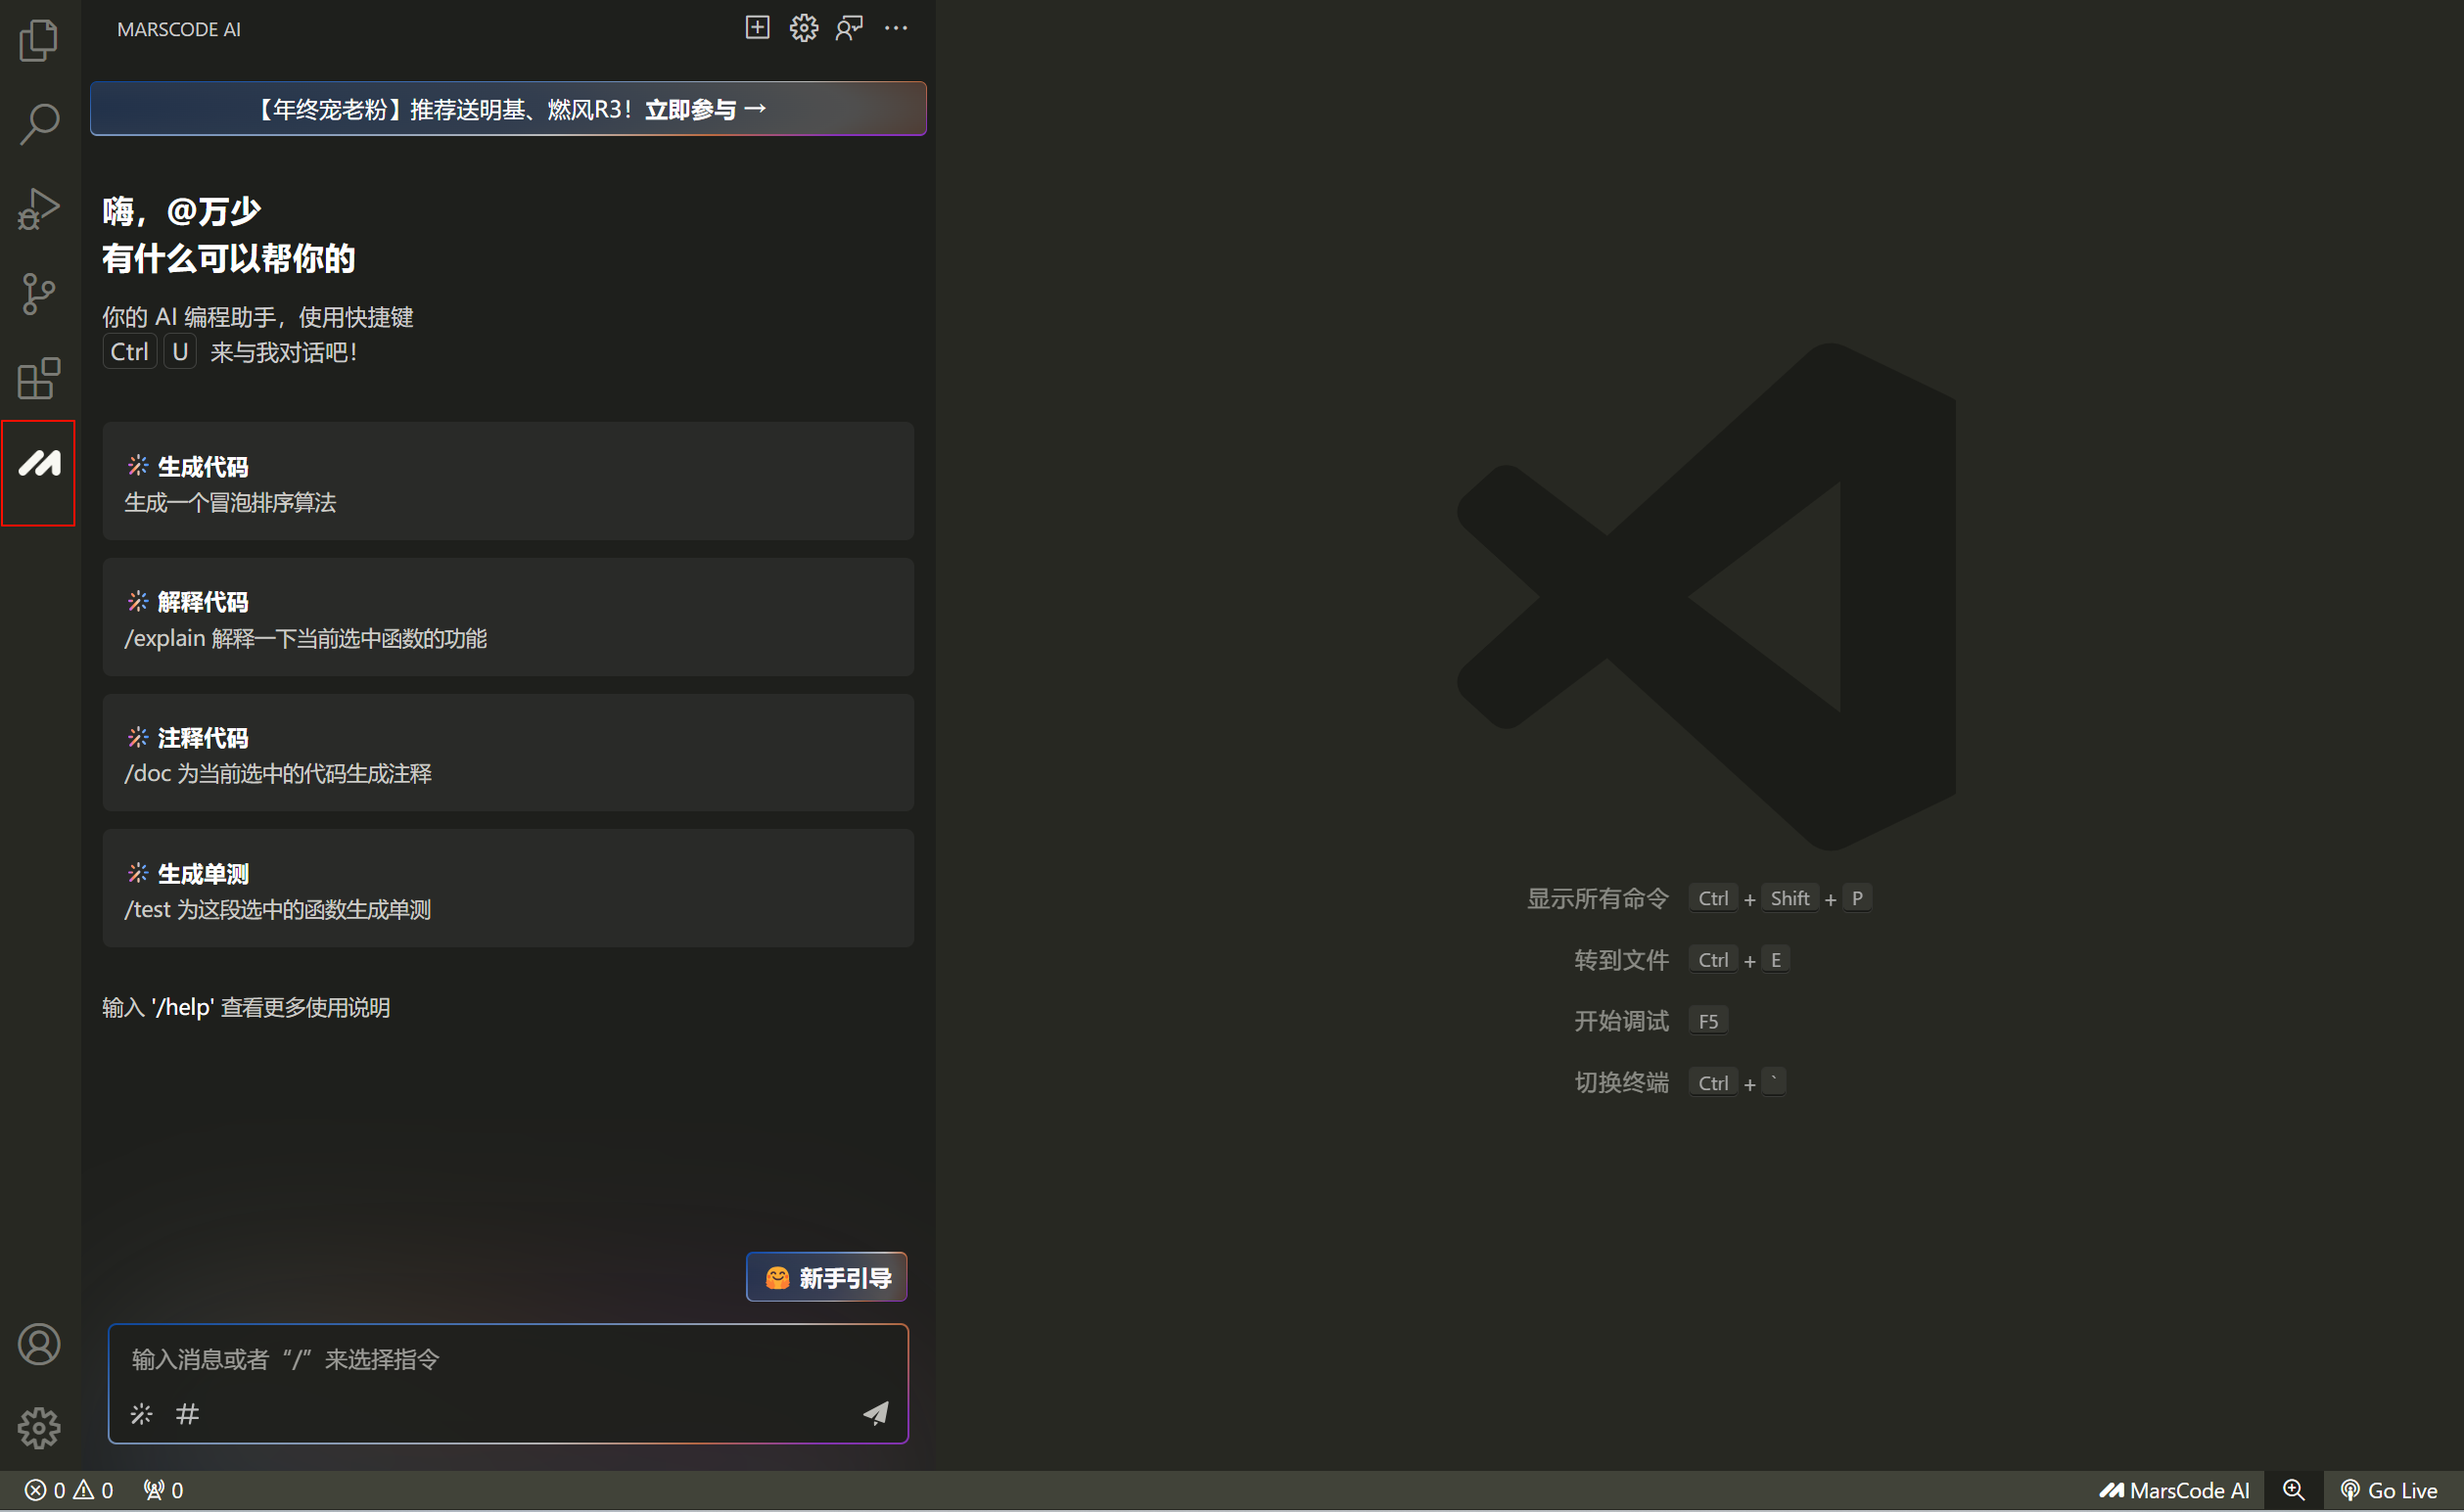Open the Explorer view in the activity bar
The height and width of the screenshot is (1512, 2464).
(39, 41)
